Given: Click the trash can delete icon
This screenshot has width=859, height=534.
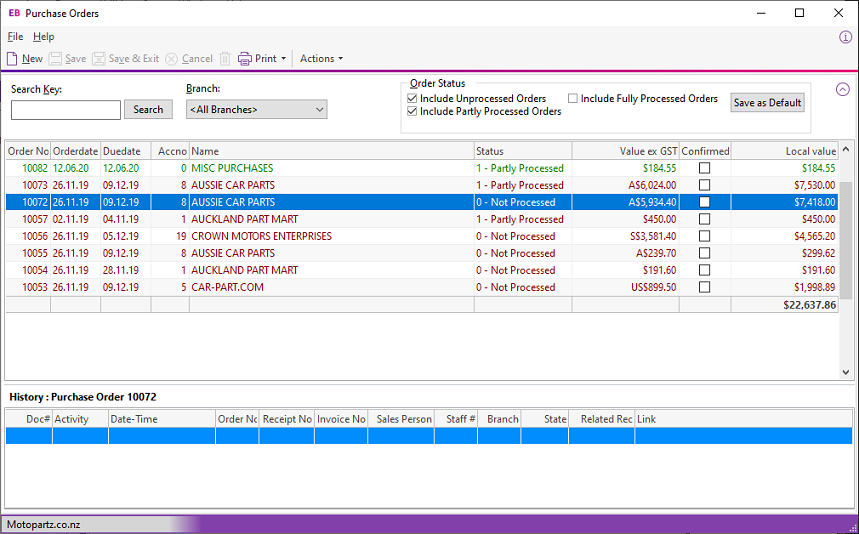Looking at the screenshot, I should pyautogui.click(x=225, y=59).
